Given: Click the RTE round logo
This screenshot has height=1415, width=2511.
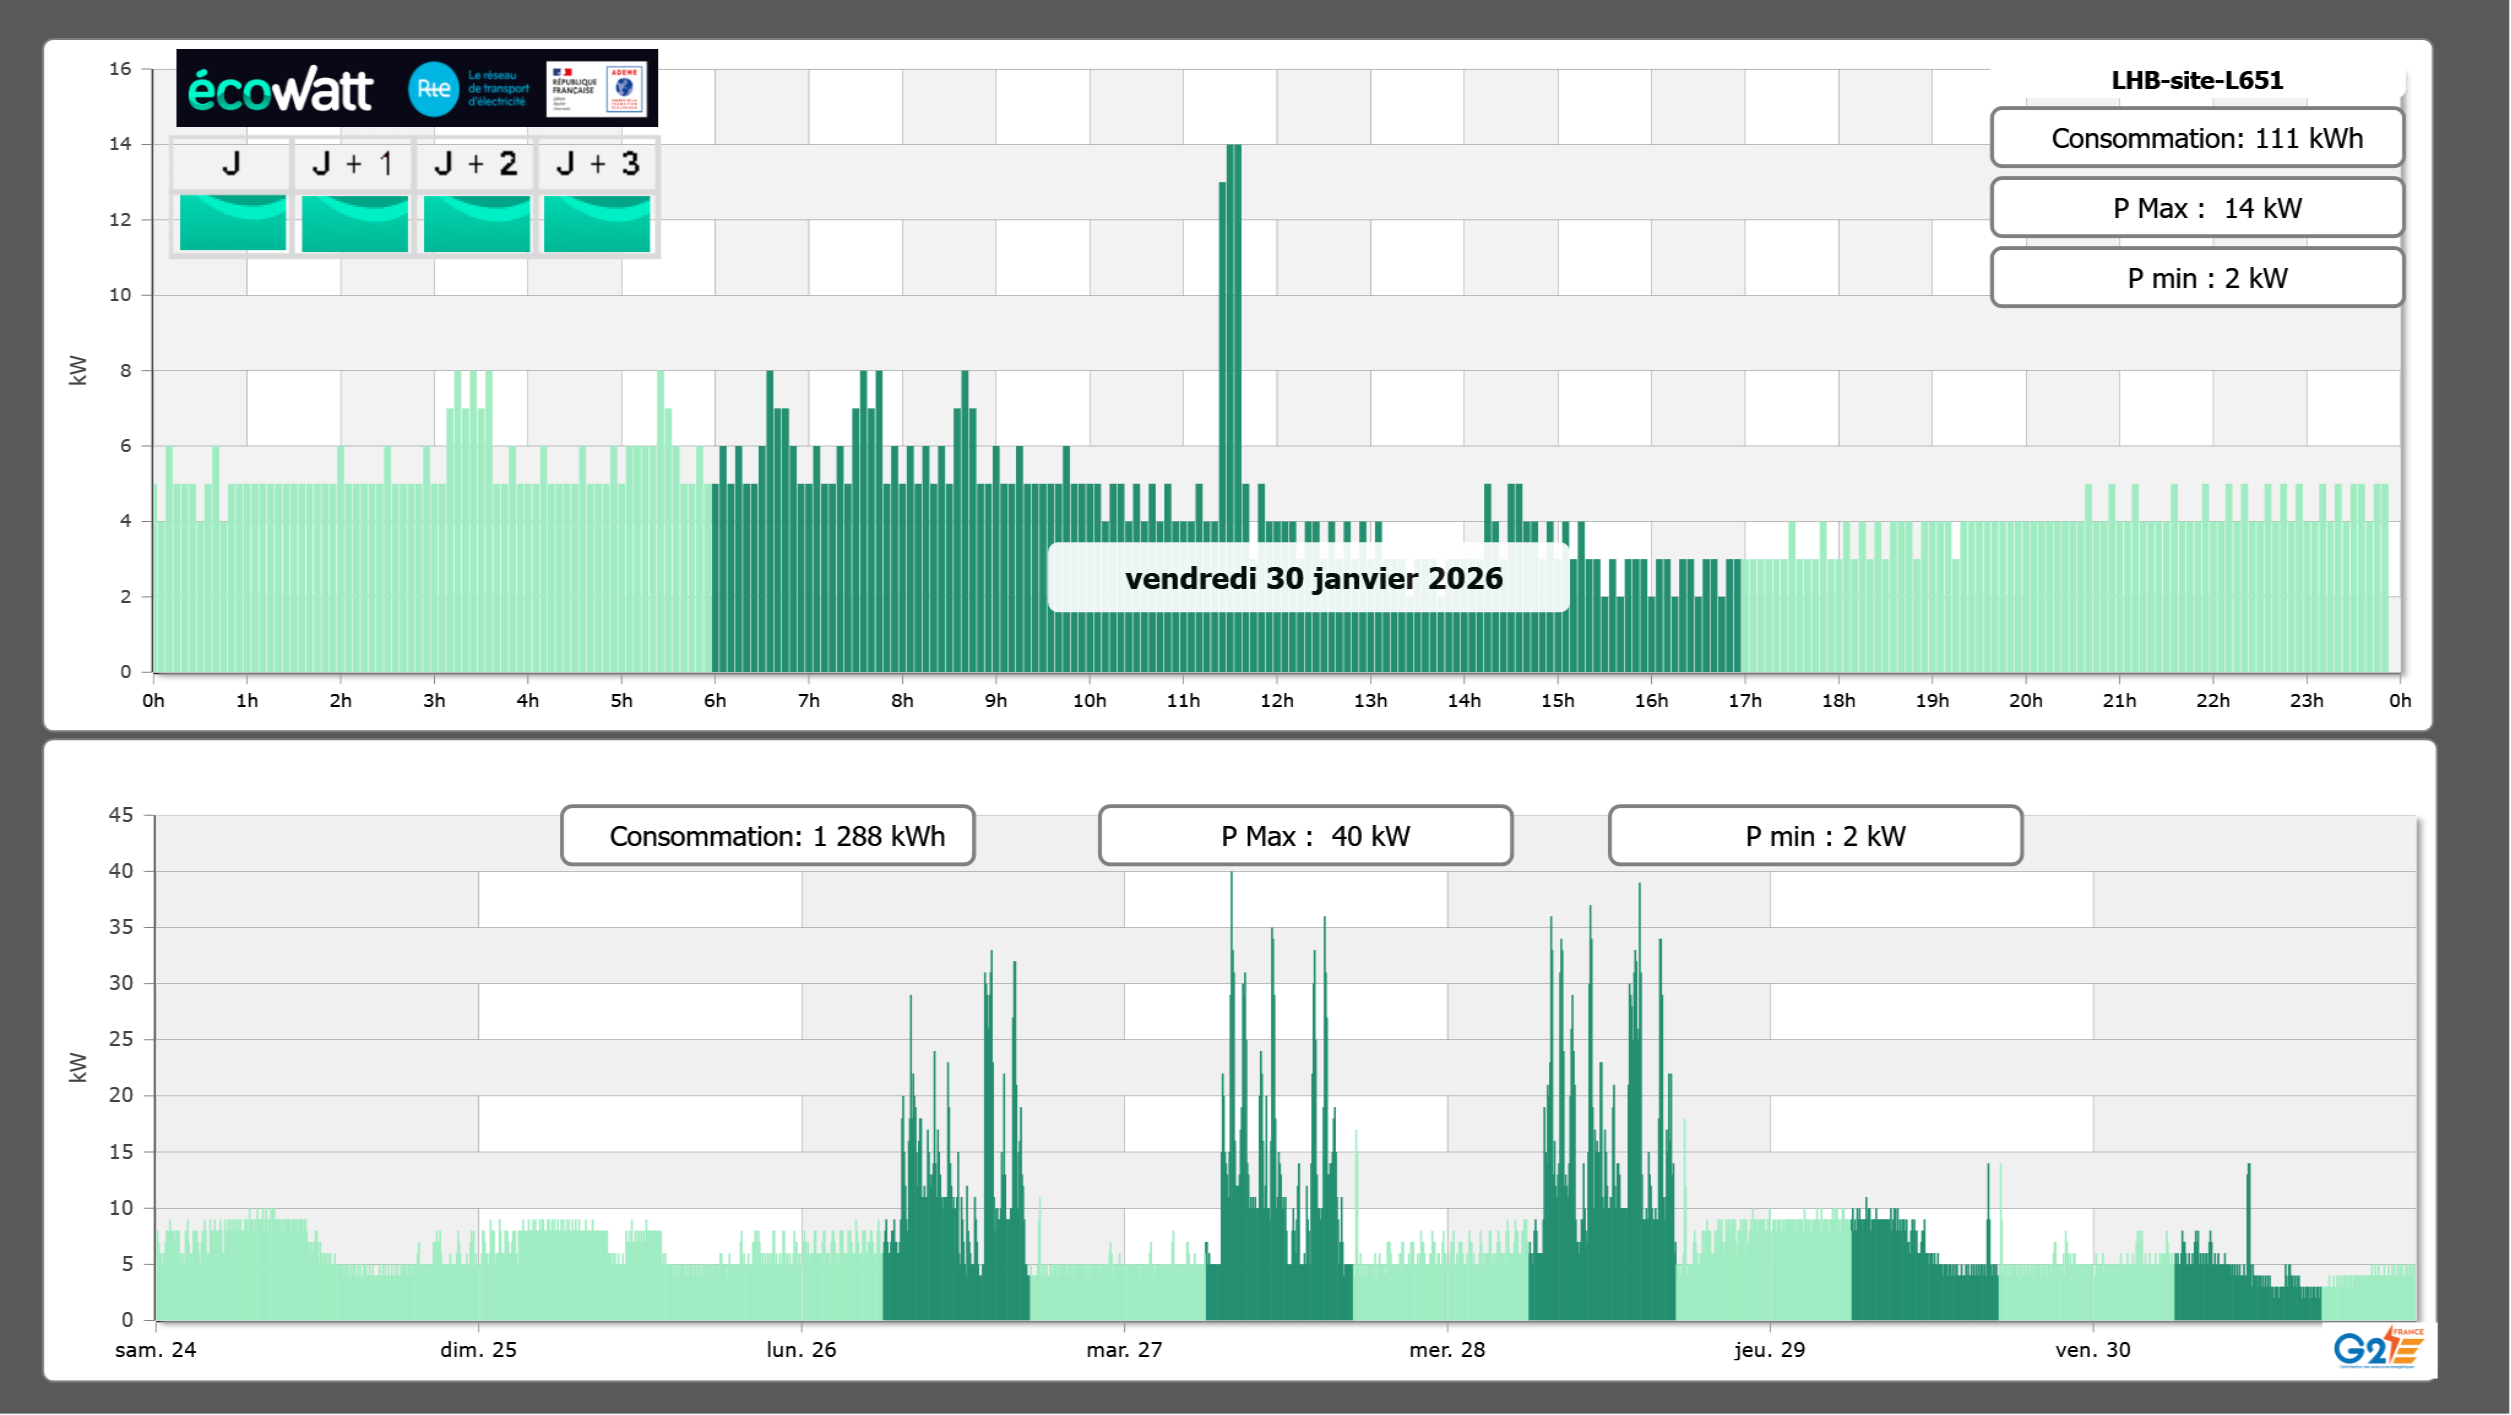Looking at the screenshot, I should [x=433, y=89].
